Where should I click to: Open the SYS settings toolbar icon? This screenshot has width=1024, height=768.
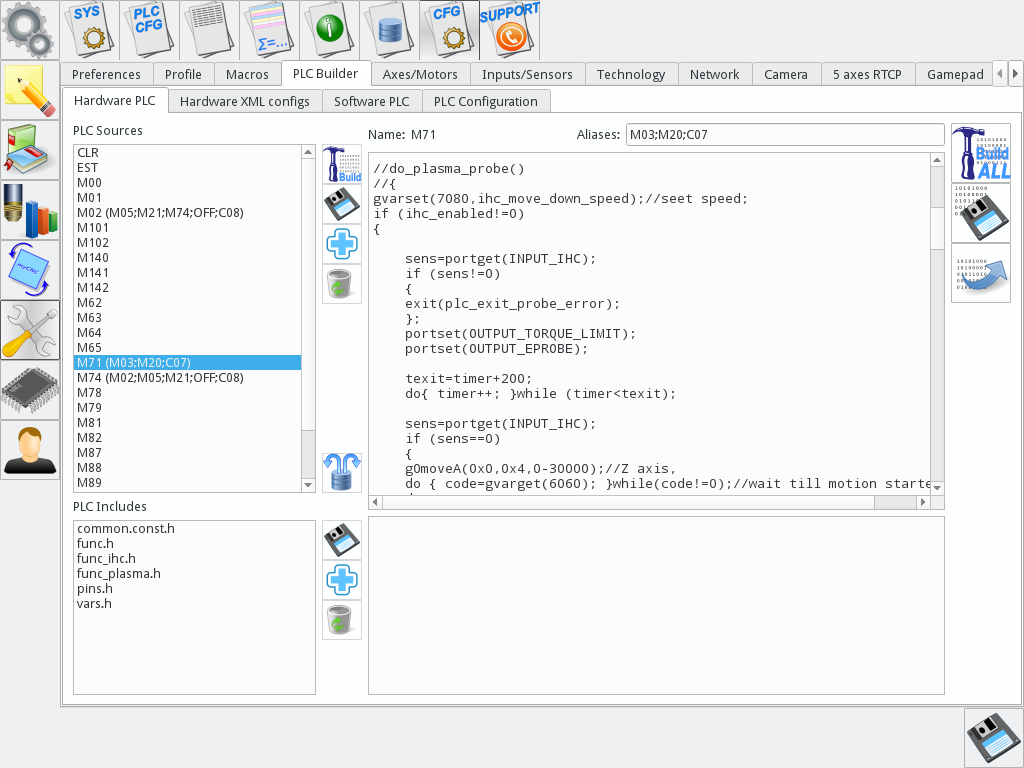tap(90, 29)
